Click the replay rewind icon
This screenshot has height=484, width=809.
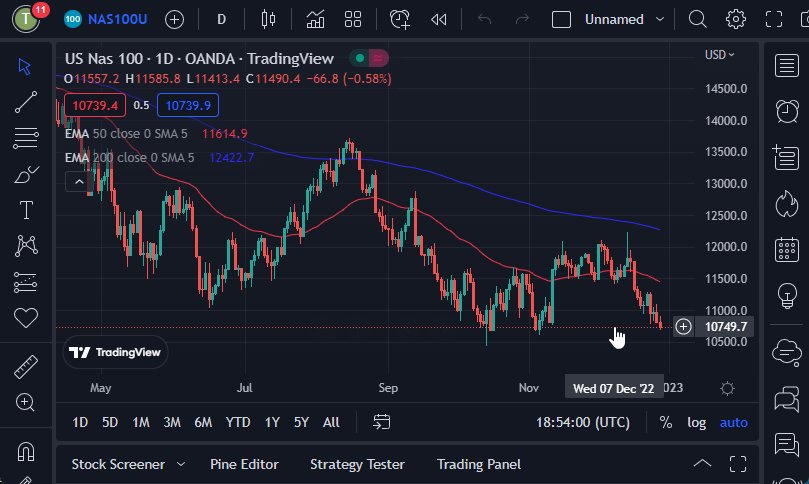tap(438, 19)
